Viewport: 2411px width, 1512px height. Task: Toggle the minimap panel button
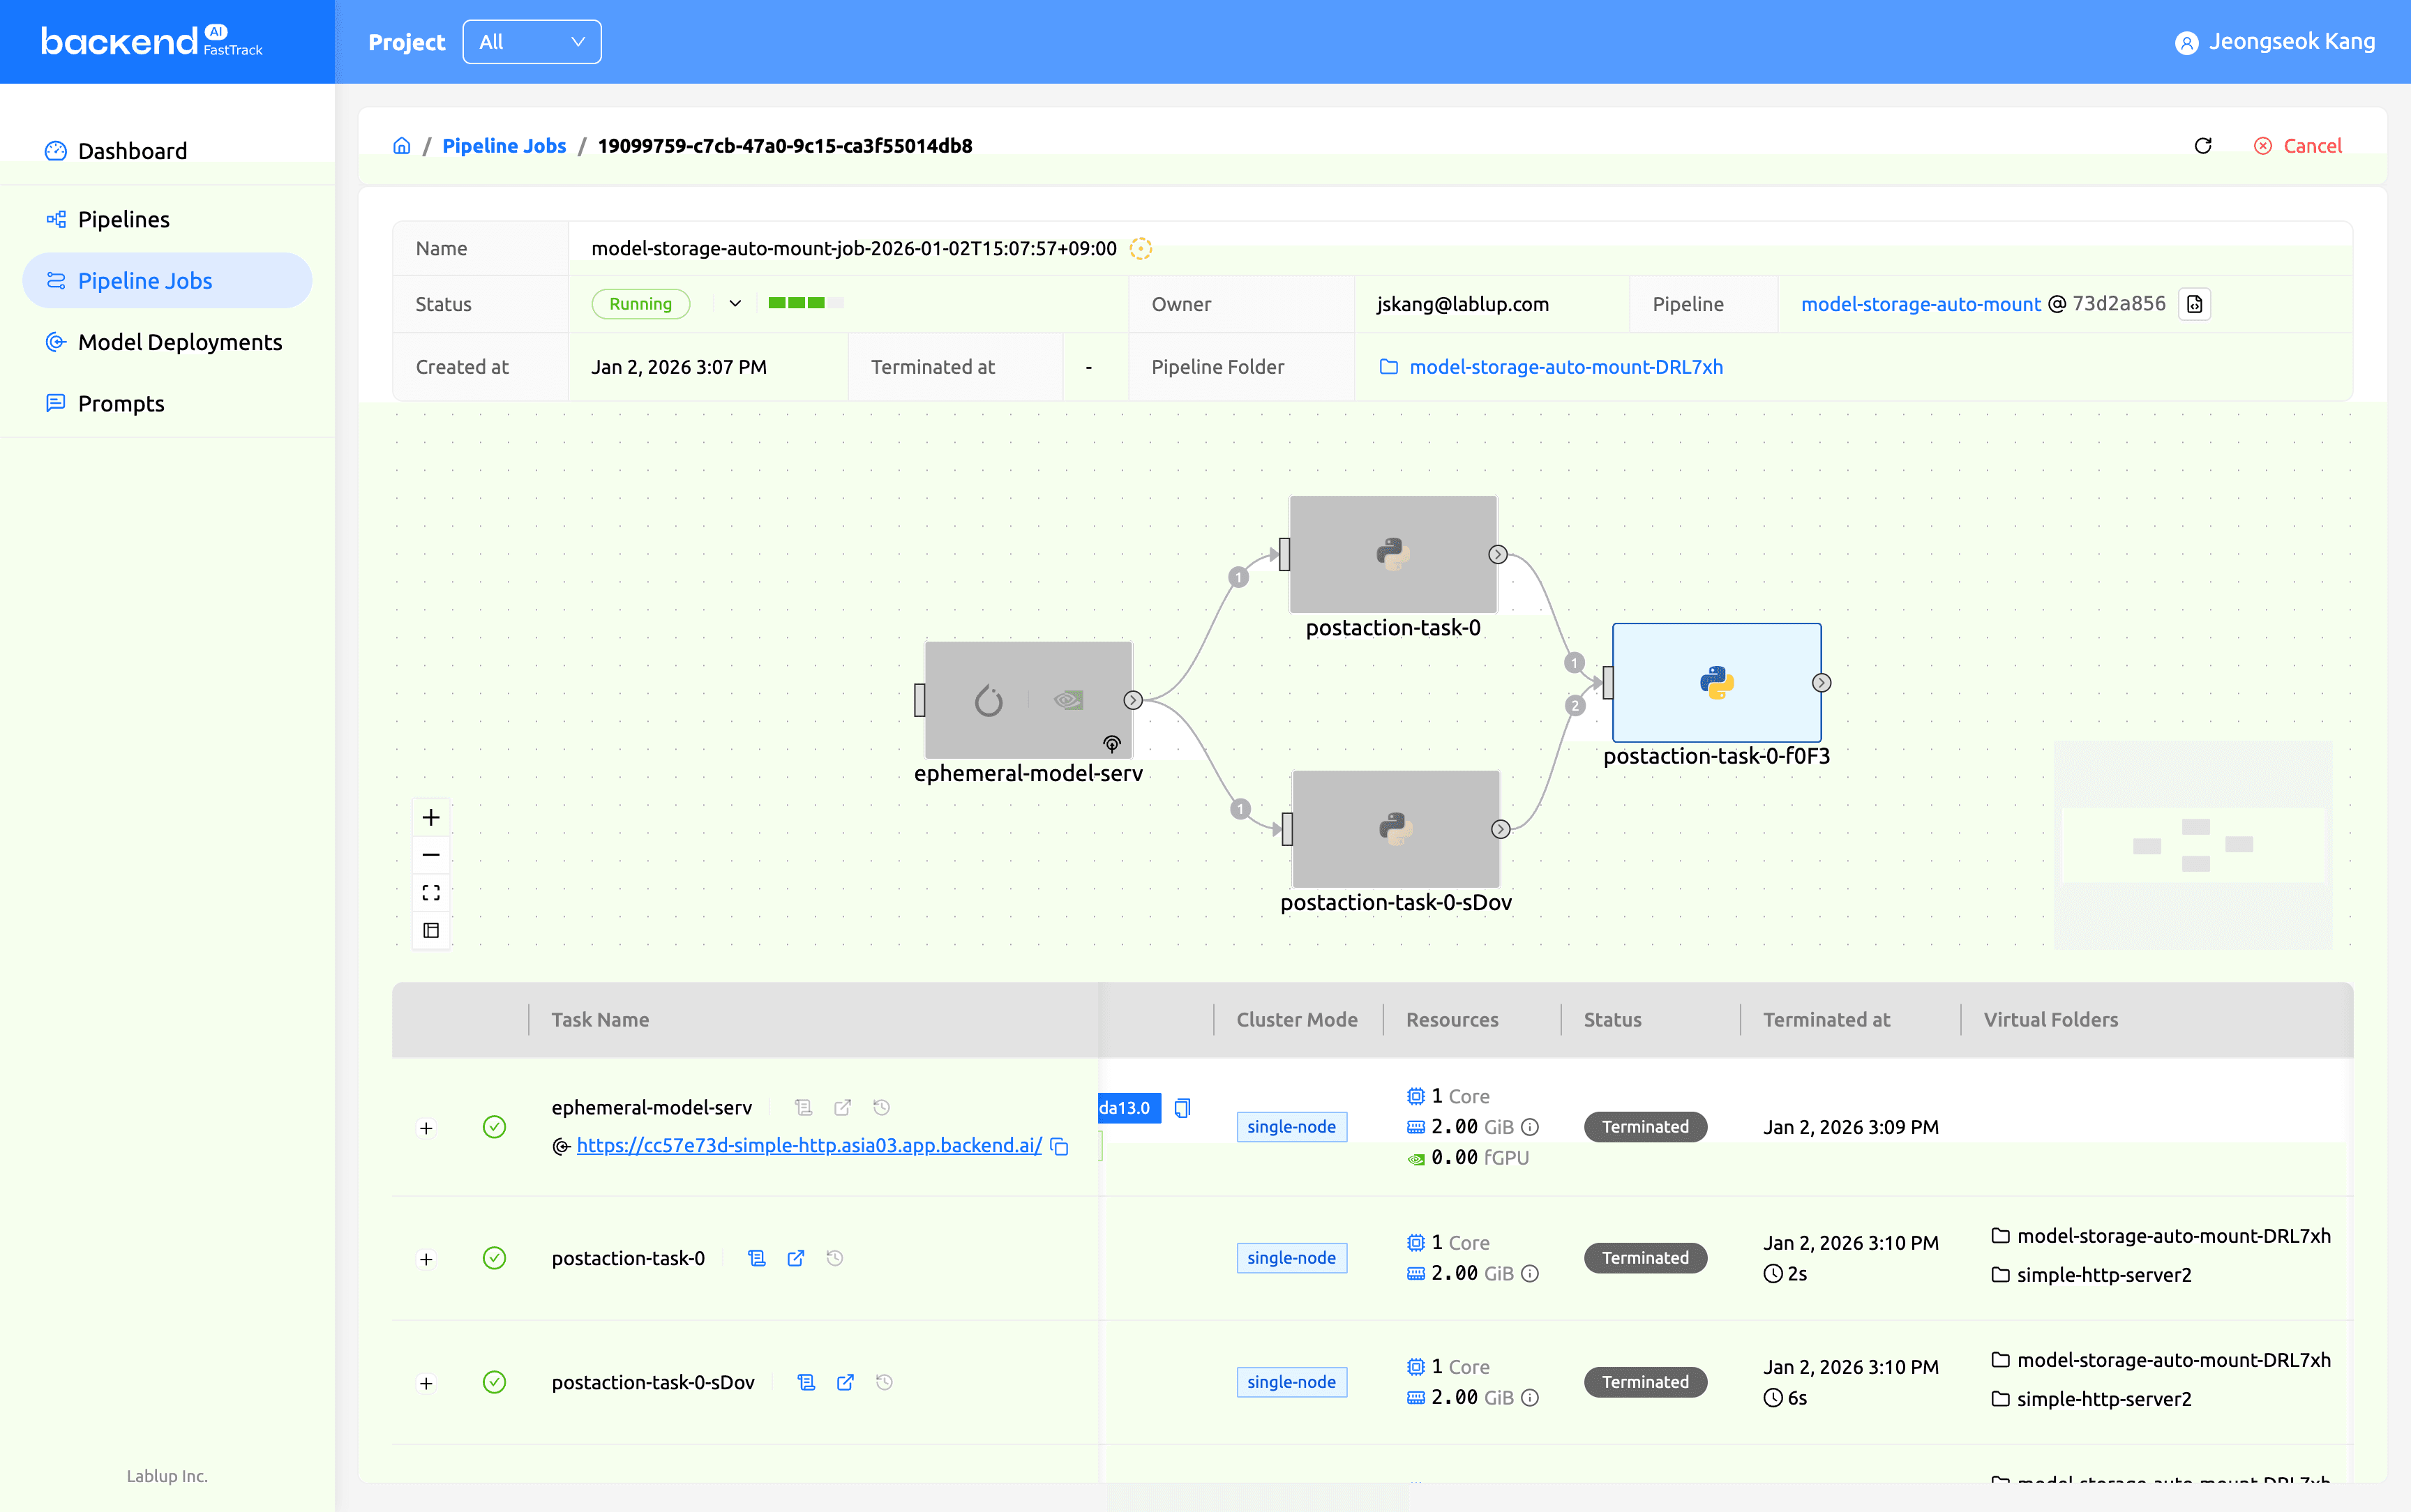point(431,930)
